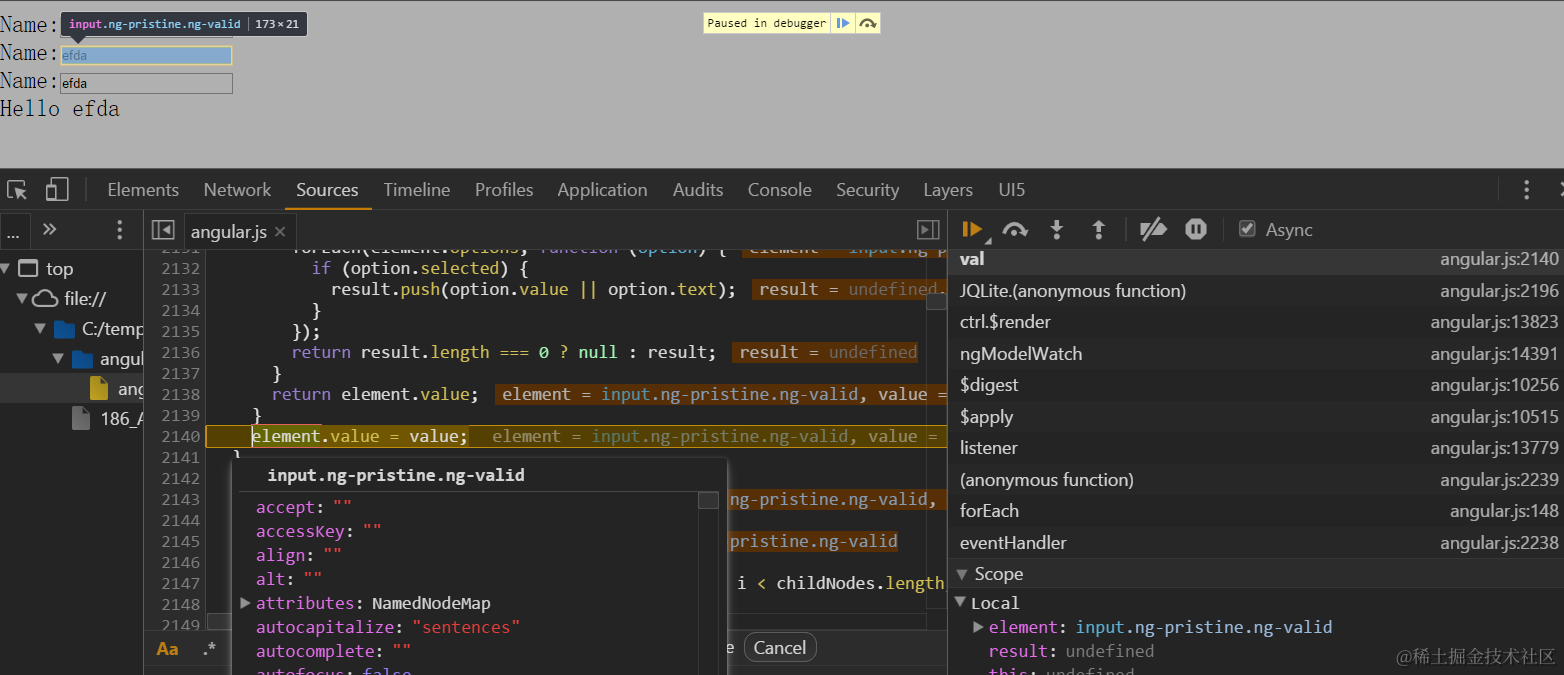
Task: Open angular.js:13823 source link
Action: (x=1494, y=322)
